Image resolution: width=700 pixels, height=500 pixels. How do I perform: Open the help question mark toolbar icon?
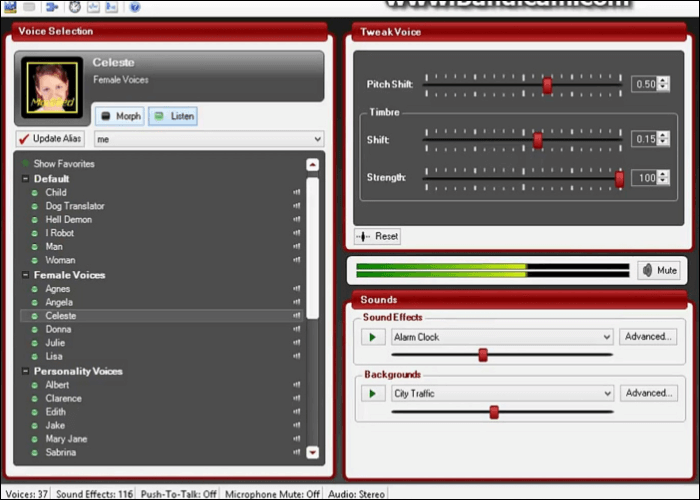tap(135, 7)
